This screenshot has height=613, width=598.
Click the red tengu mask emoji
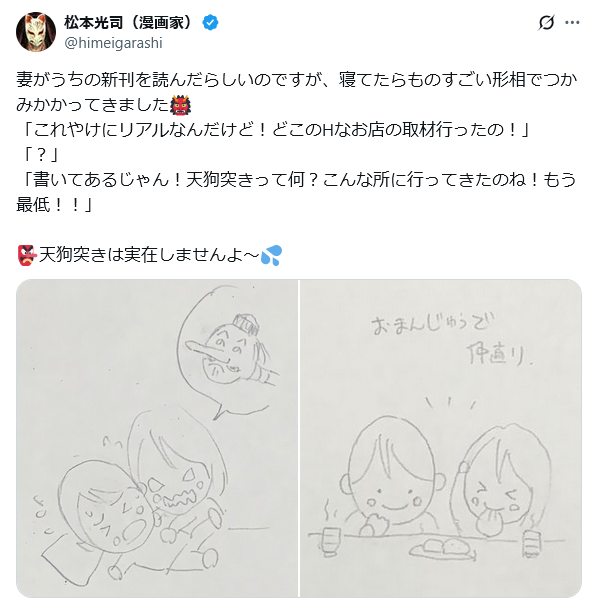coord(27,255)
